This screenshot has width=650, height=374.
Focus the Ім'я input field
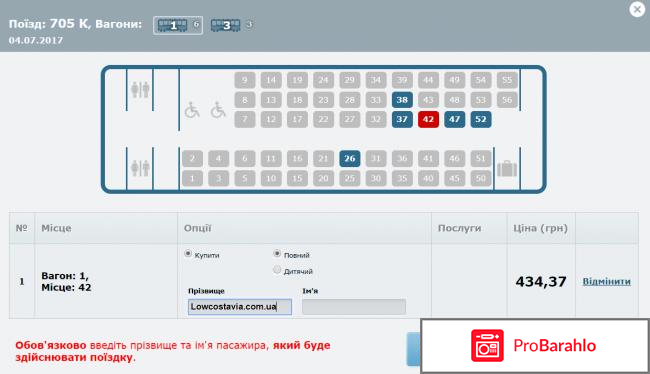354,307
